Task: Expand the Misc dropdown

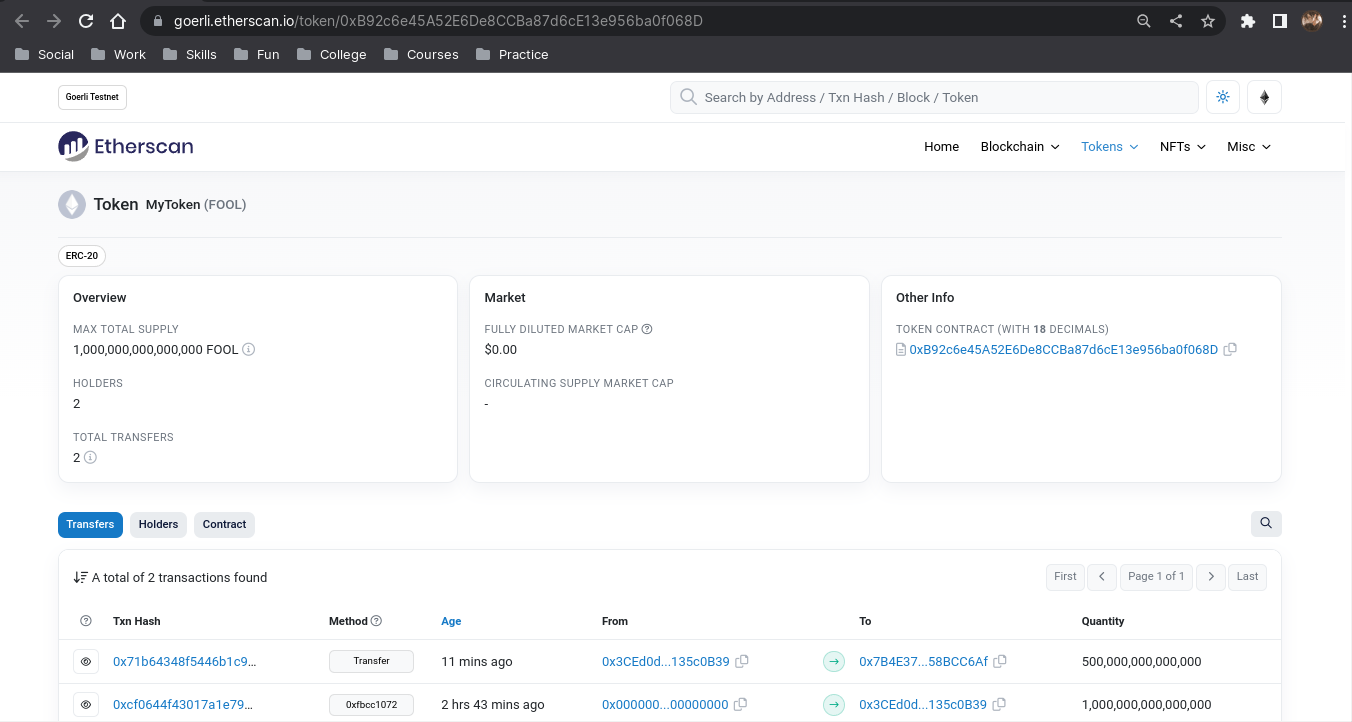Action: [x=1247, y=146]
